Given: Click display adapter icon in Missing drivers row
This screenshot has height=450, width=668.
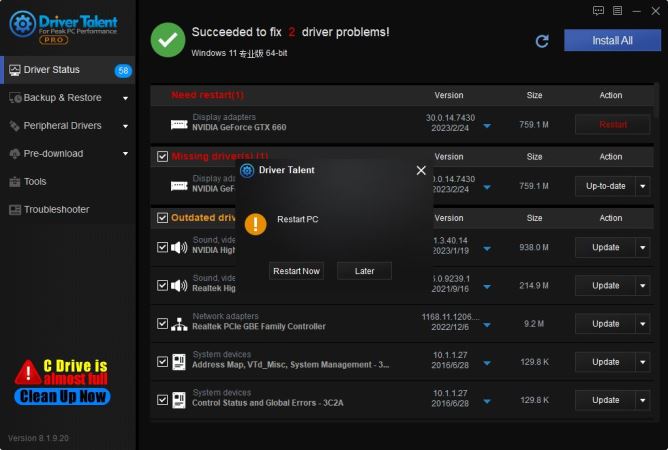Looking at the screenshot, I should [x=179, y=186].
